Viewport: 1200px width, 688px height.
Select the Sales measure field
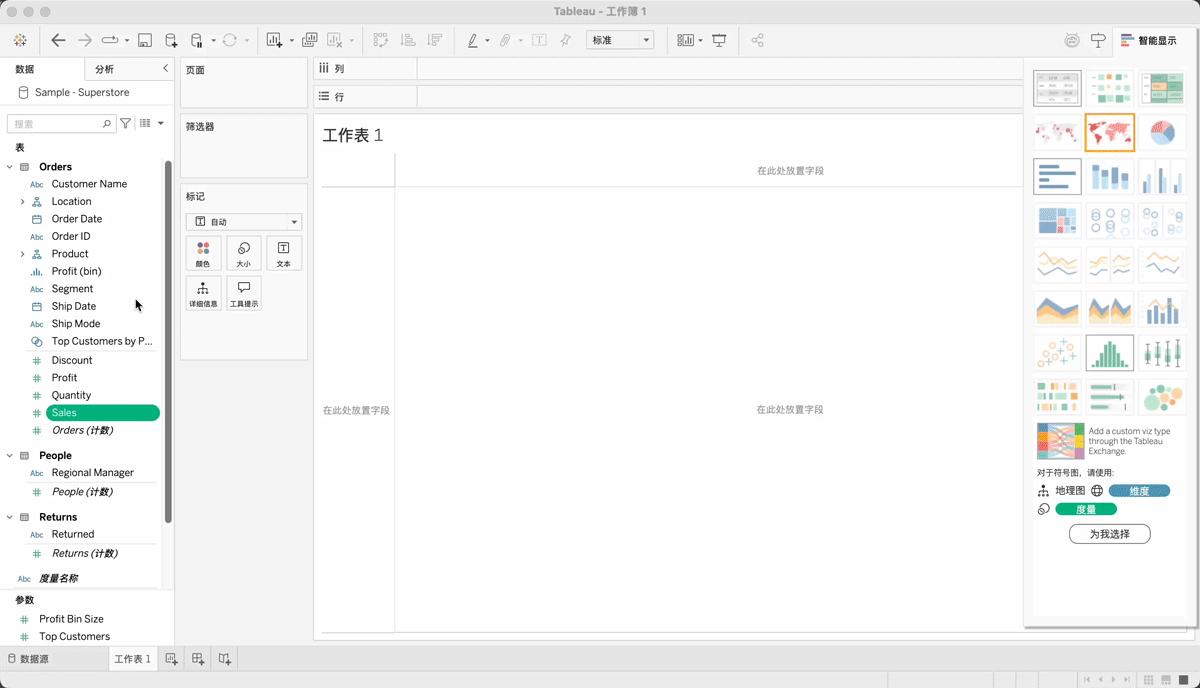tap(102, 413)
